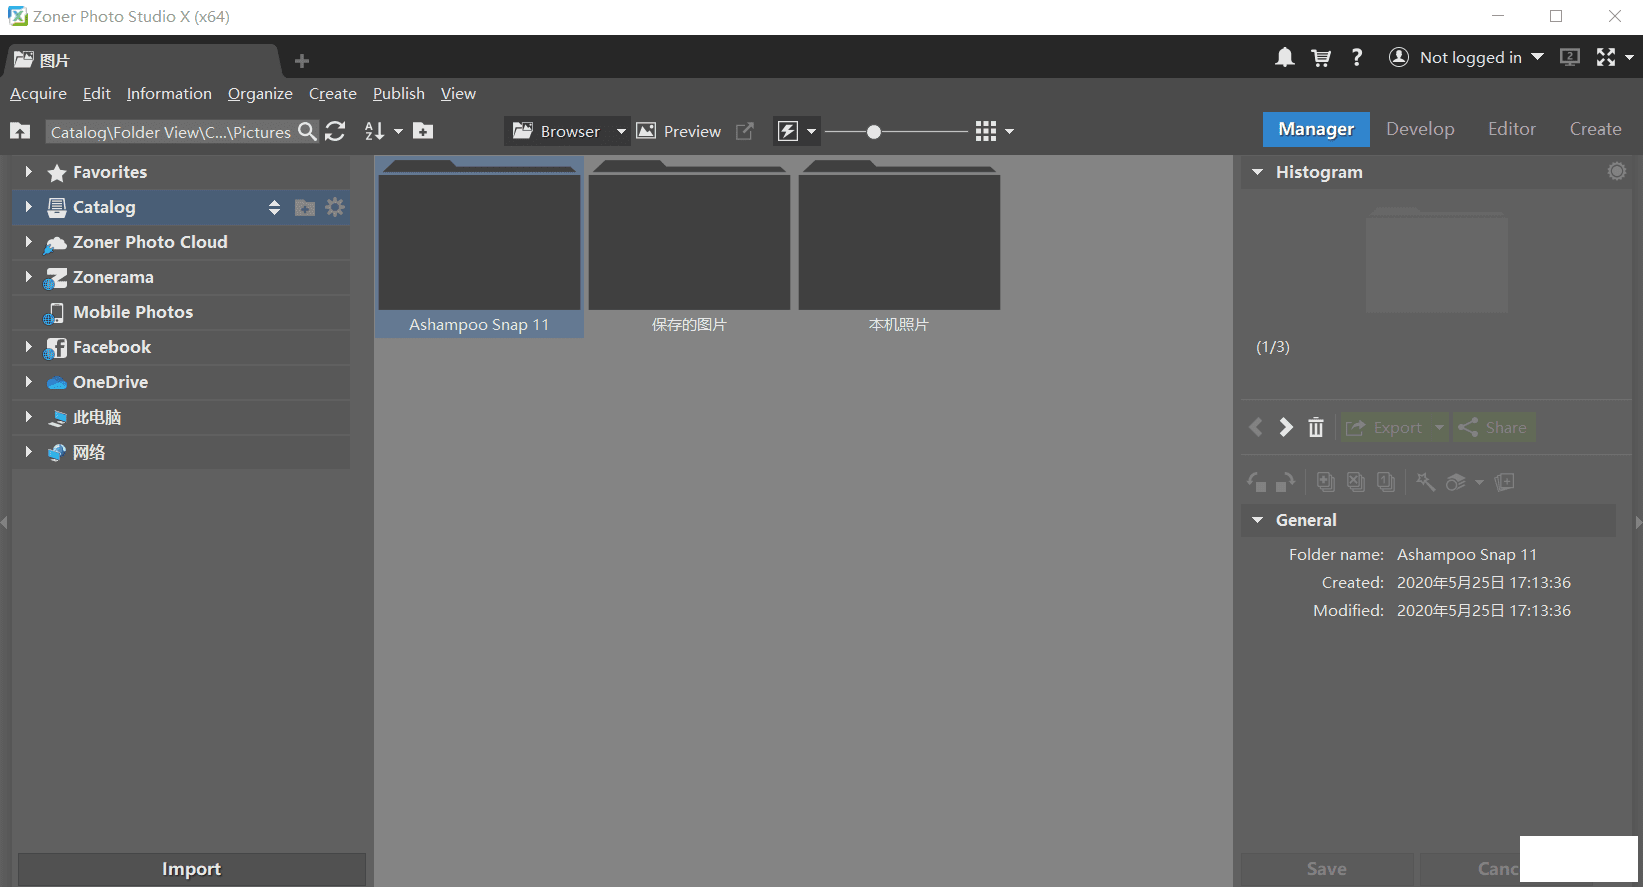Open the Not logged in dropdown
The image size is (1643, 887).
pyautogui.click(x=1537, y=57)
